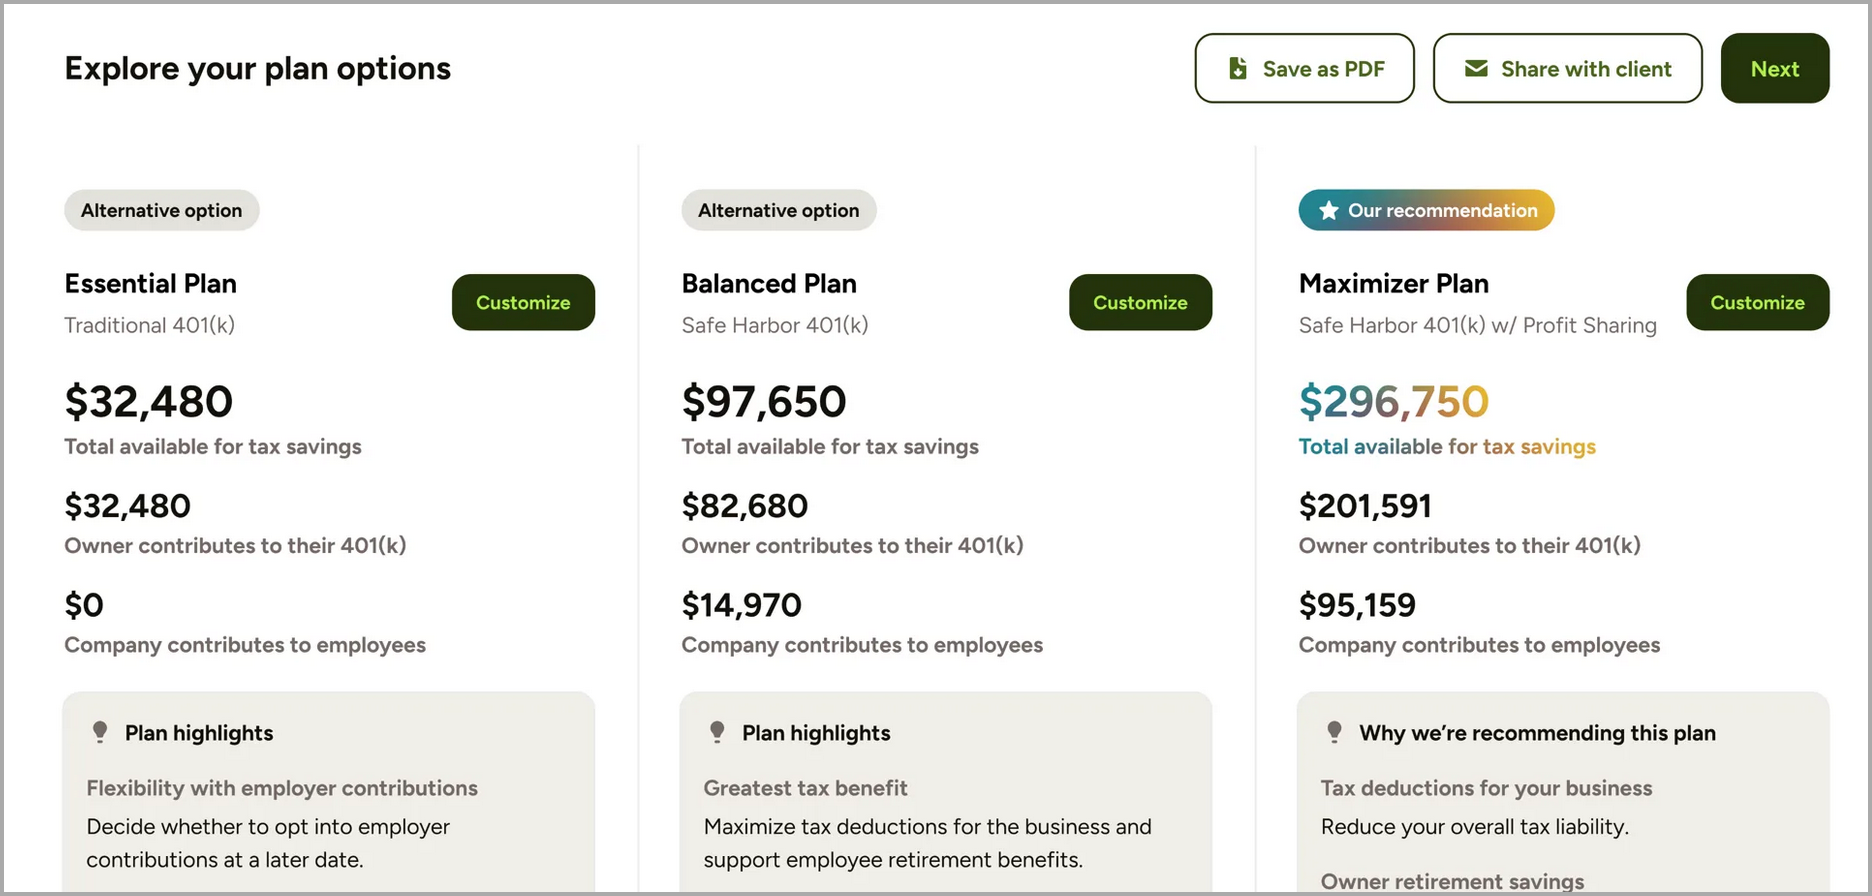Click the Balanced Plan Alternative option badge

tap(779, 211)
